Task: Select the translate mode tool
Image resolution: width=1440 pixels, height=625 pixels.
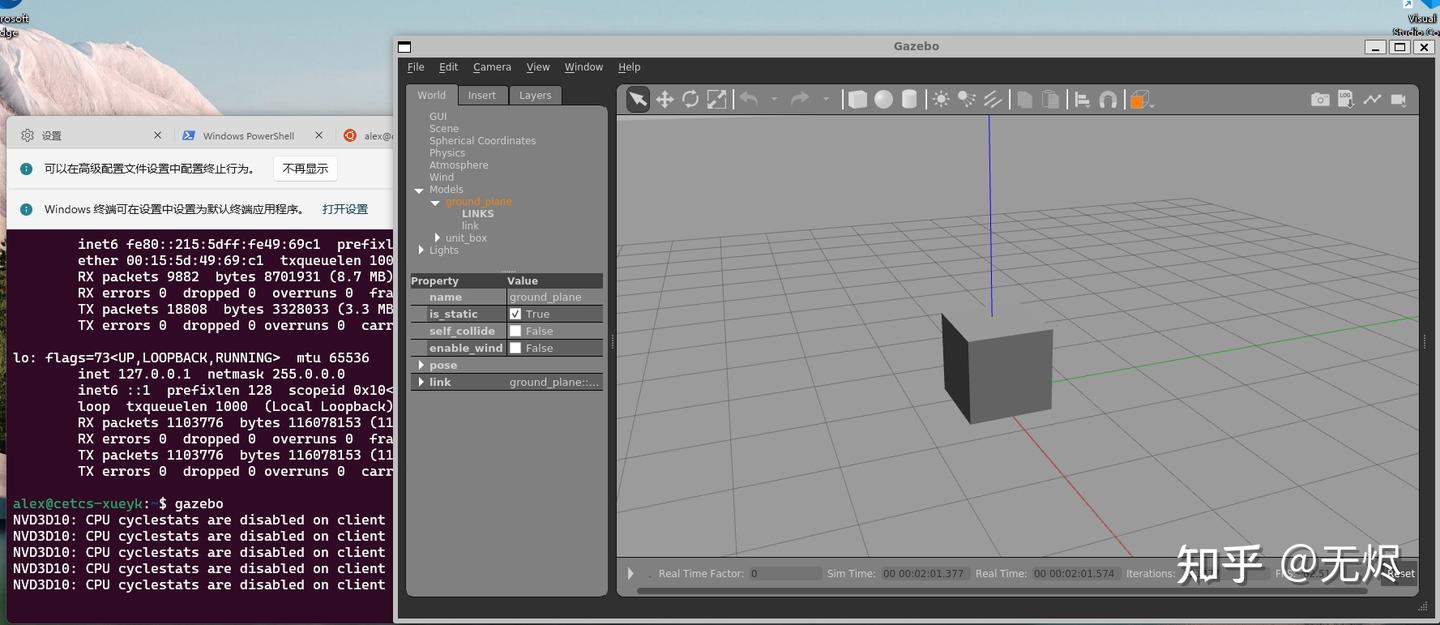Action: [x=664, y=99]
